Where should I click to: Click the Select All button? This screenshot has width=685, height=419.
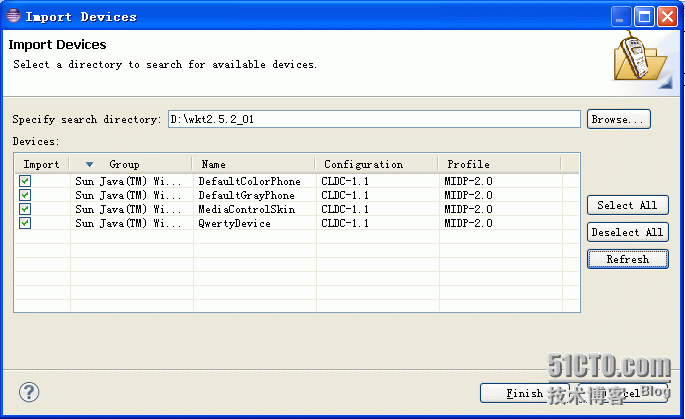pos(627,205)
